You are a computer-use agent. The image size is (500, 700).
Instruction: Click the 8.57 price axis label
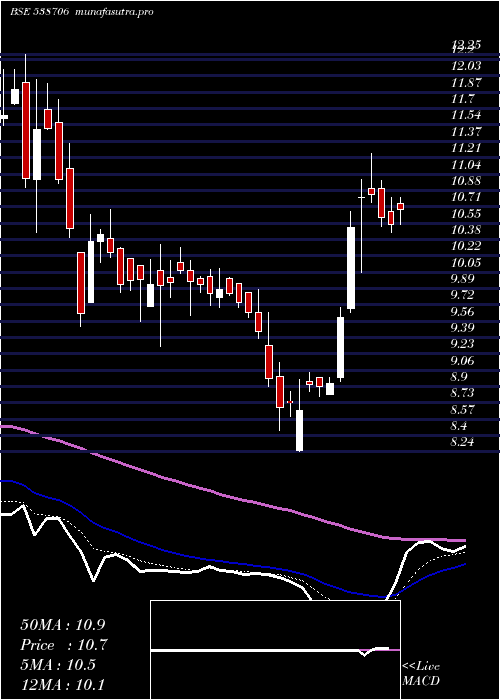[464, 409]
